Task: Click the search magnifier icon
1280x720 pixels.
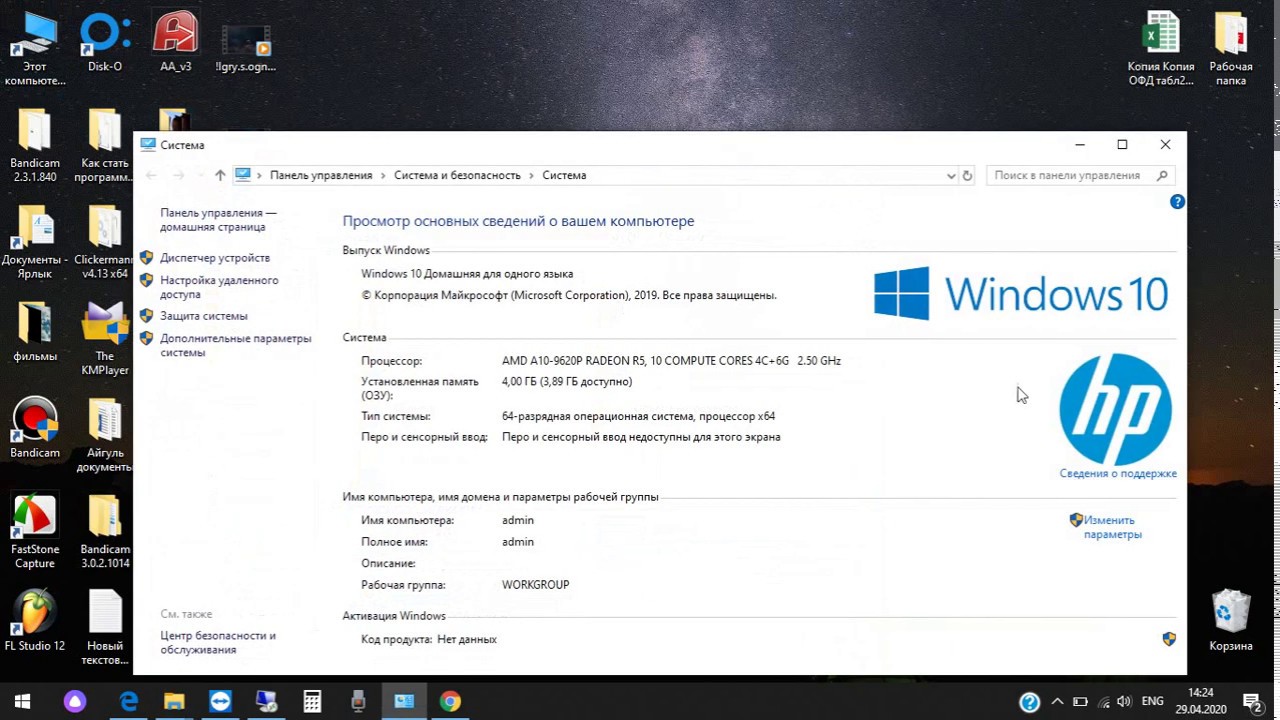Action: pos(1162,175)
